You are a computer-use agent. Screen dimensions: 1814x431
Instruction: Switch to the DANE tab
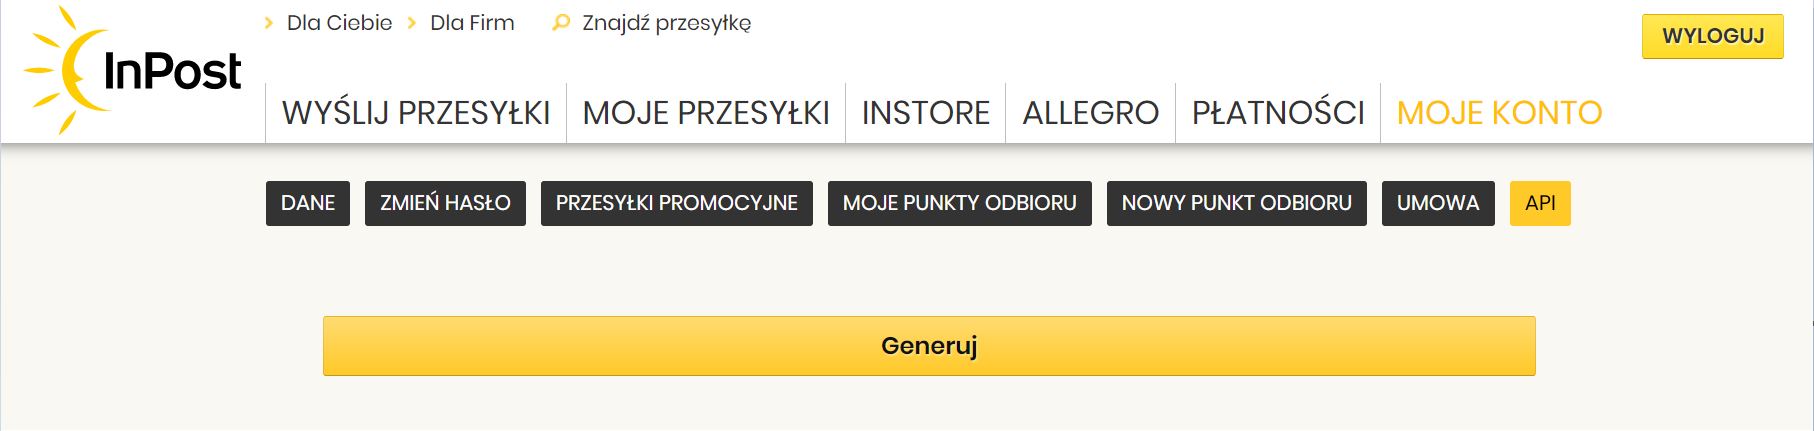click(308, 203)
